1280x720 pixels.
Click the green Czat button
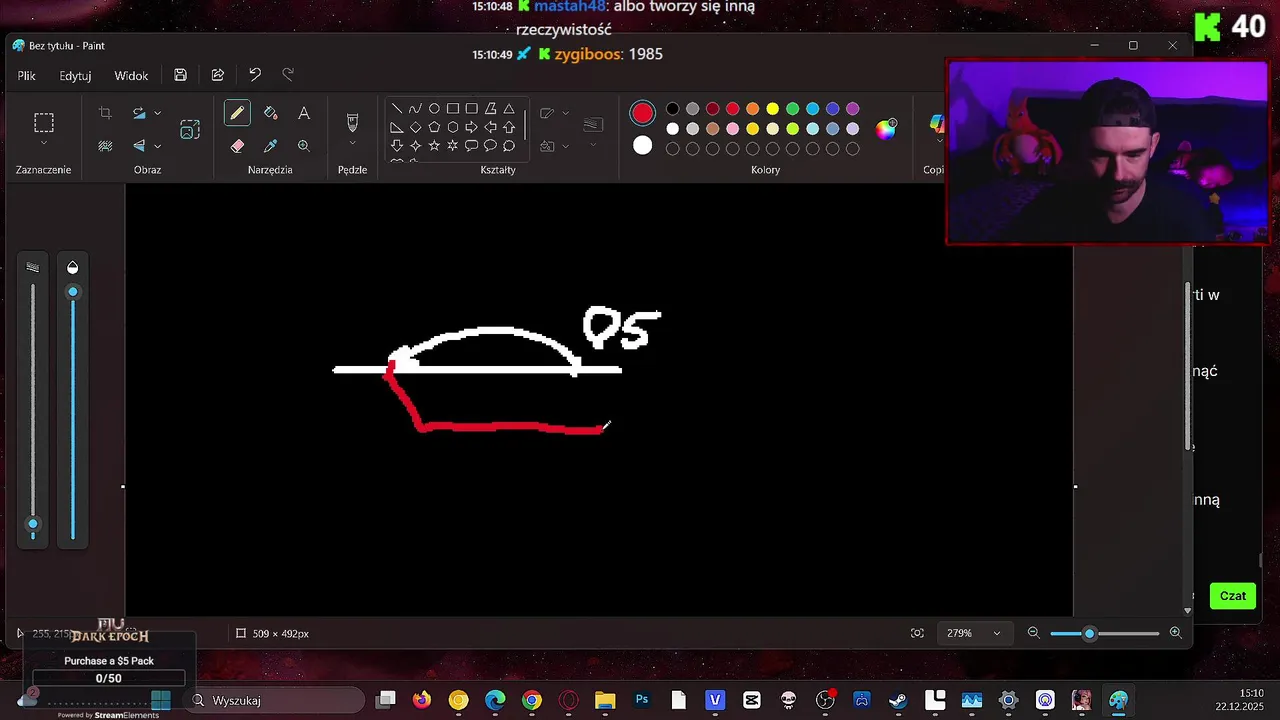[x=1233, y=596]
